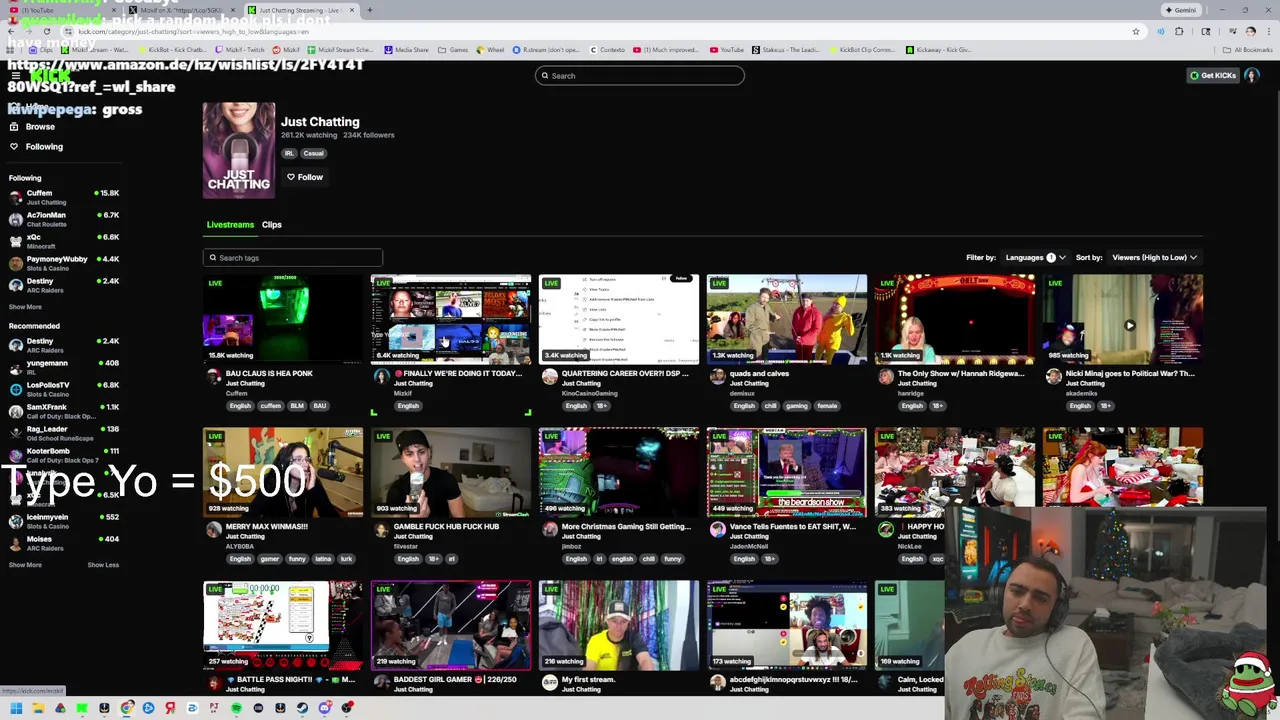Open Nicki Minaj goes to Political War thumbnail
The width and height of the screenshot is (1280, 720).
(1123, 319)
